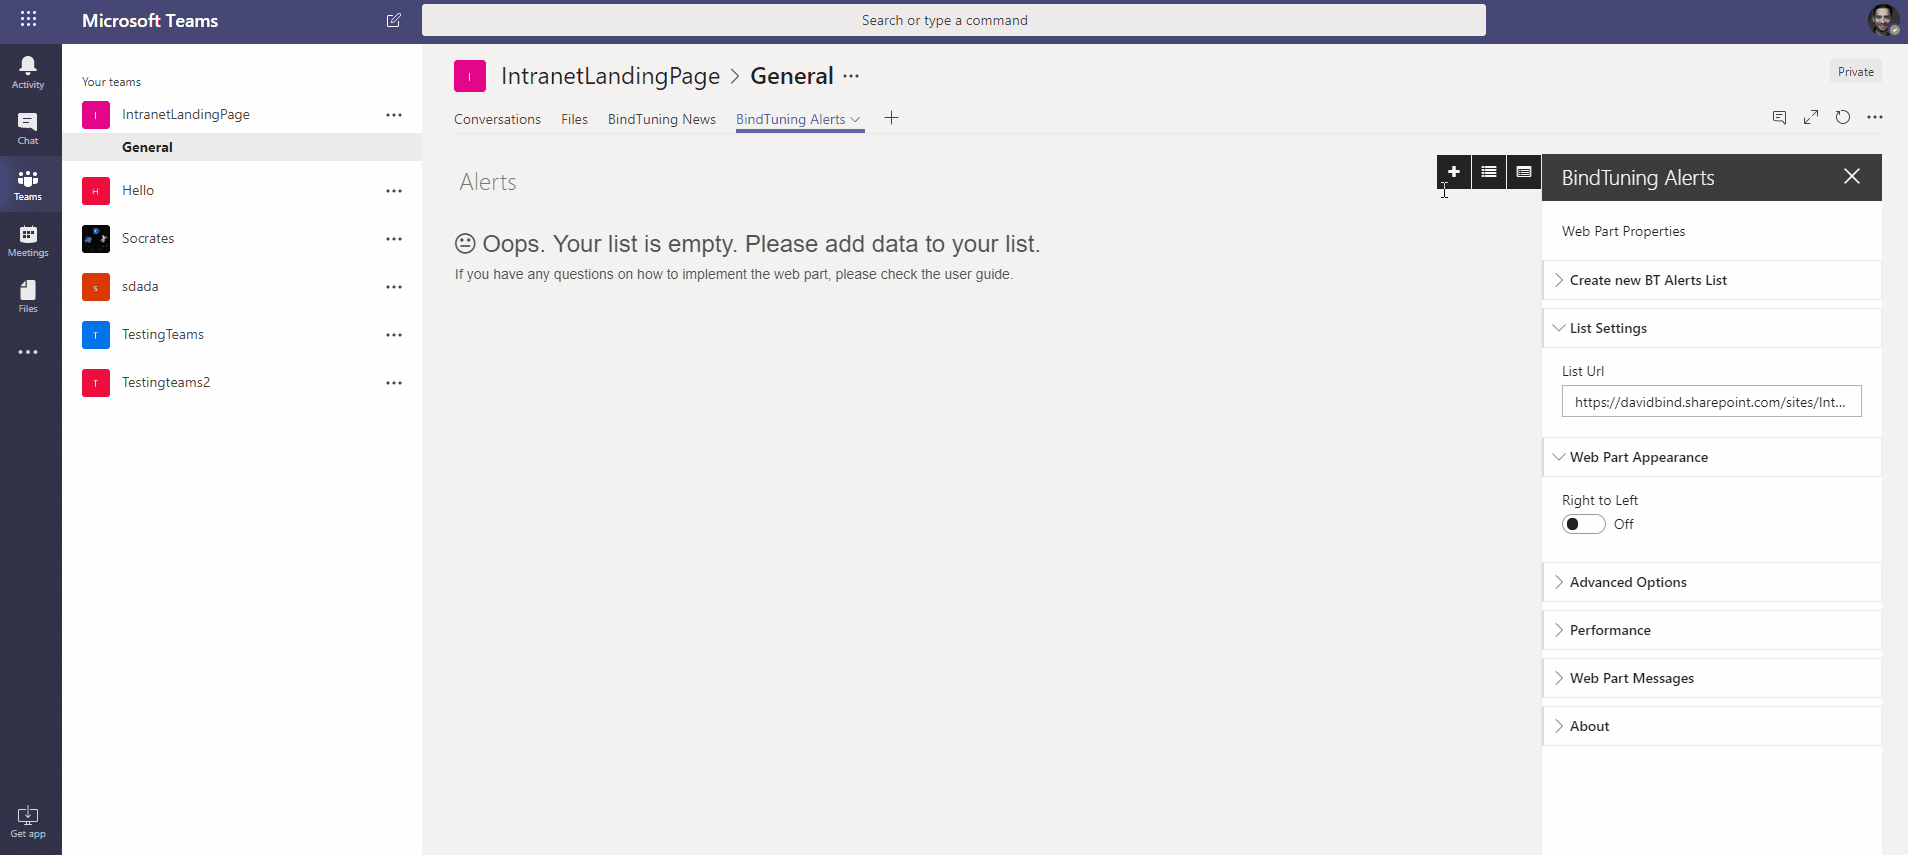Click the Private label badge

[x=1856, y=72]
